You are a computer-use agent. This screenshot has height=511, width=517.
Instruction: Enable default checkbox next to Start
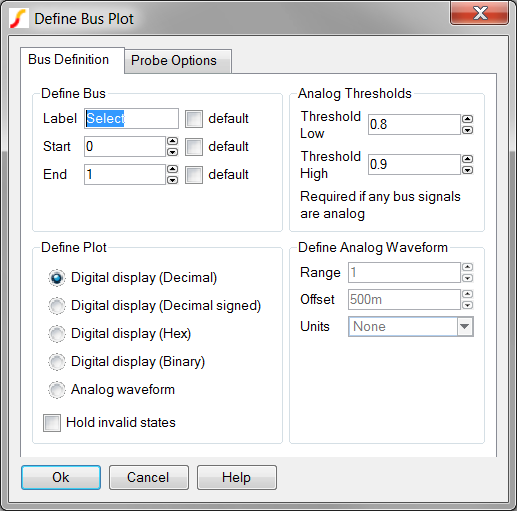pos(194,147)
